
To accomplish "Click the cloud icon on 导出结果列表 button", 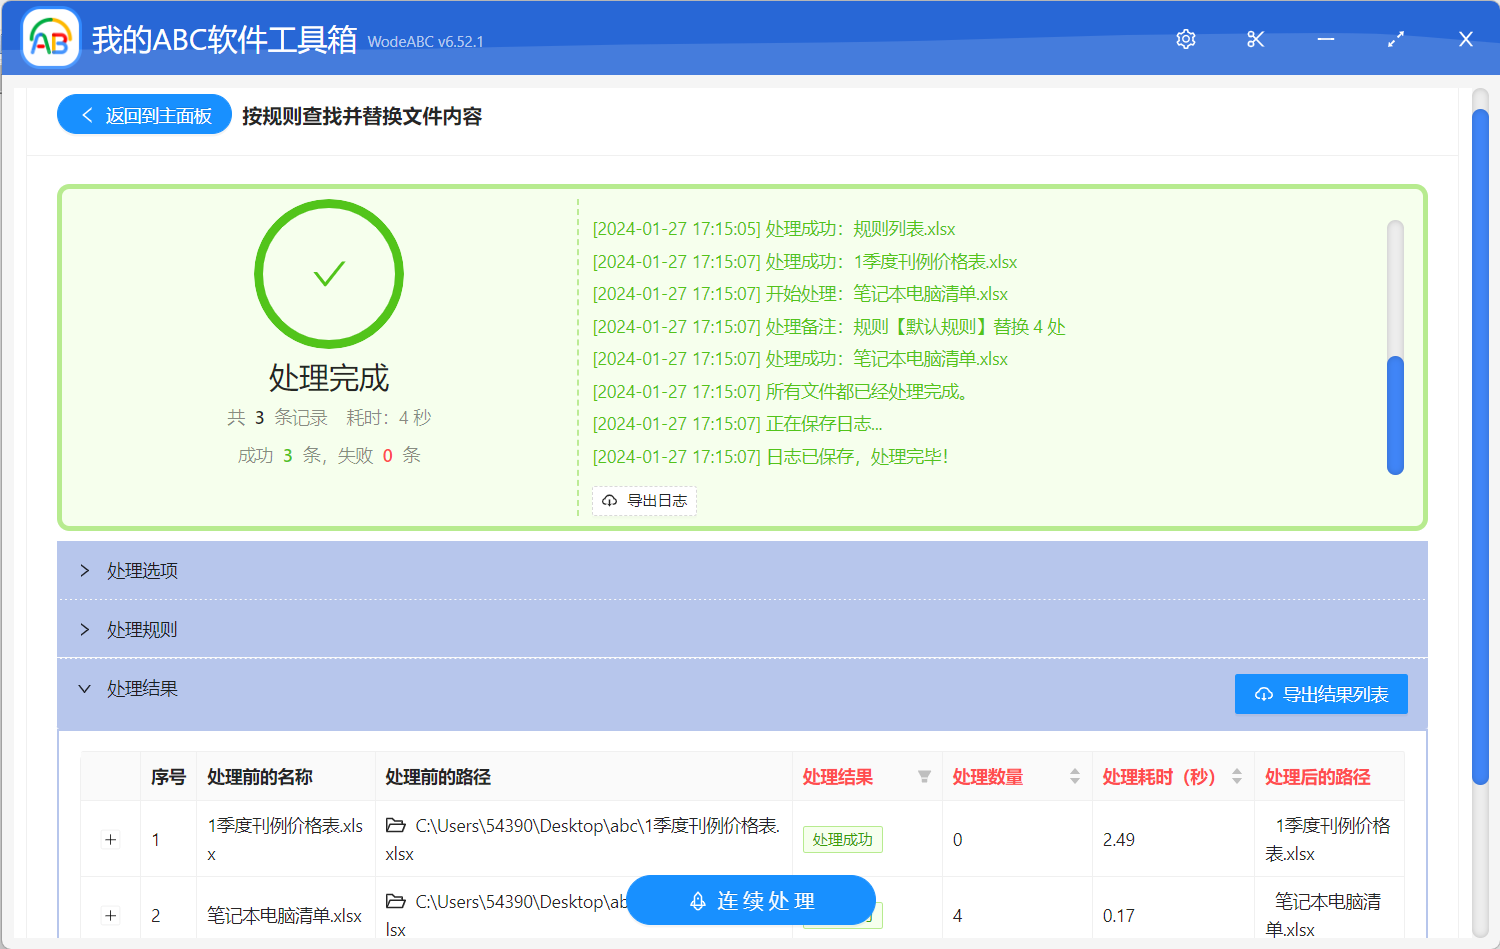I will pyautogui.click(x=1262, y=693).
